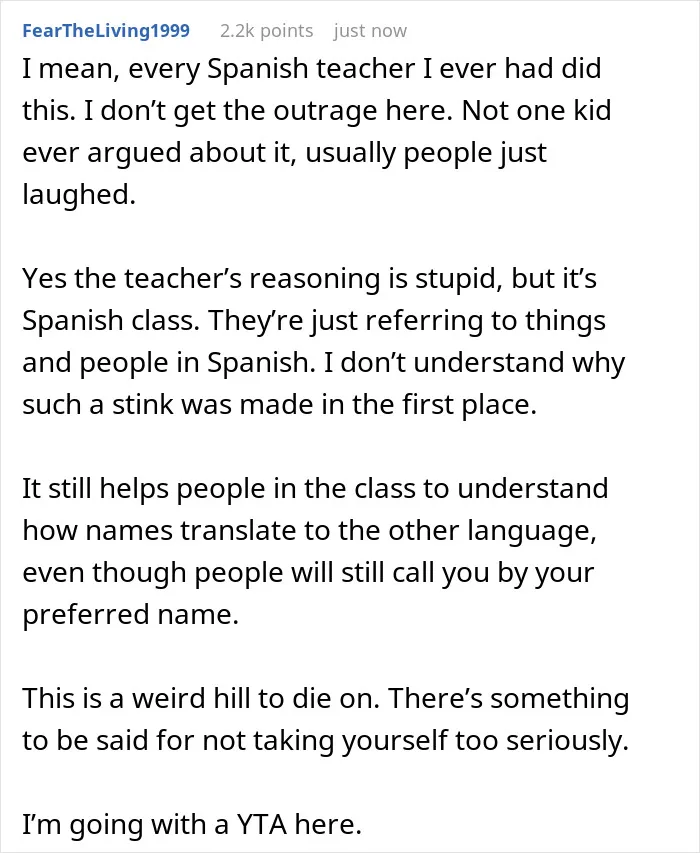Click the line 'and people in Spanish. I don't understand'
Screen dimensions: 700x853
(324, 363)
